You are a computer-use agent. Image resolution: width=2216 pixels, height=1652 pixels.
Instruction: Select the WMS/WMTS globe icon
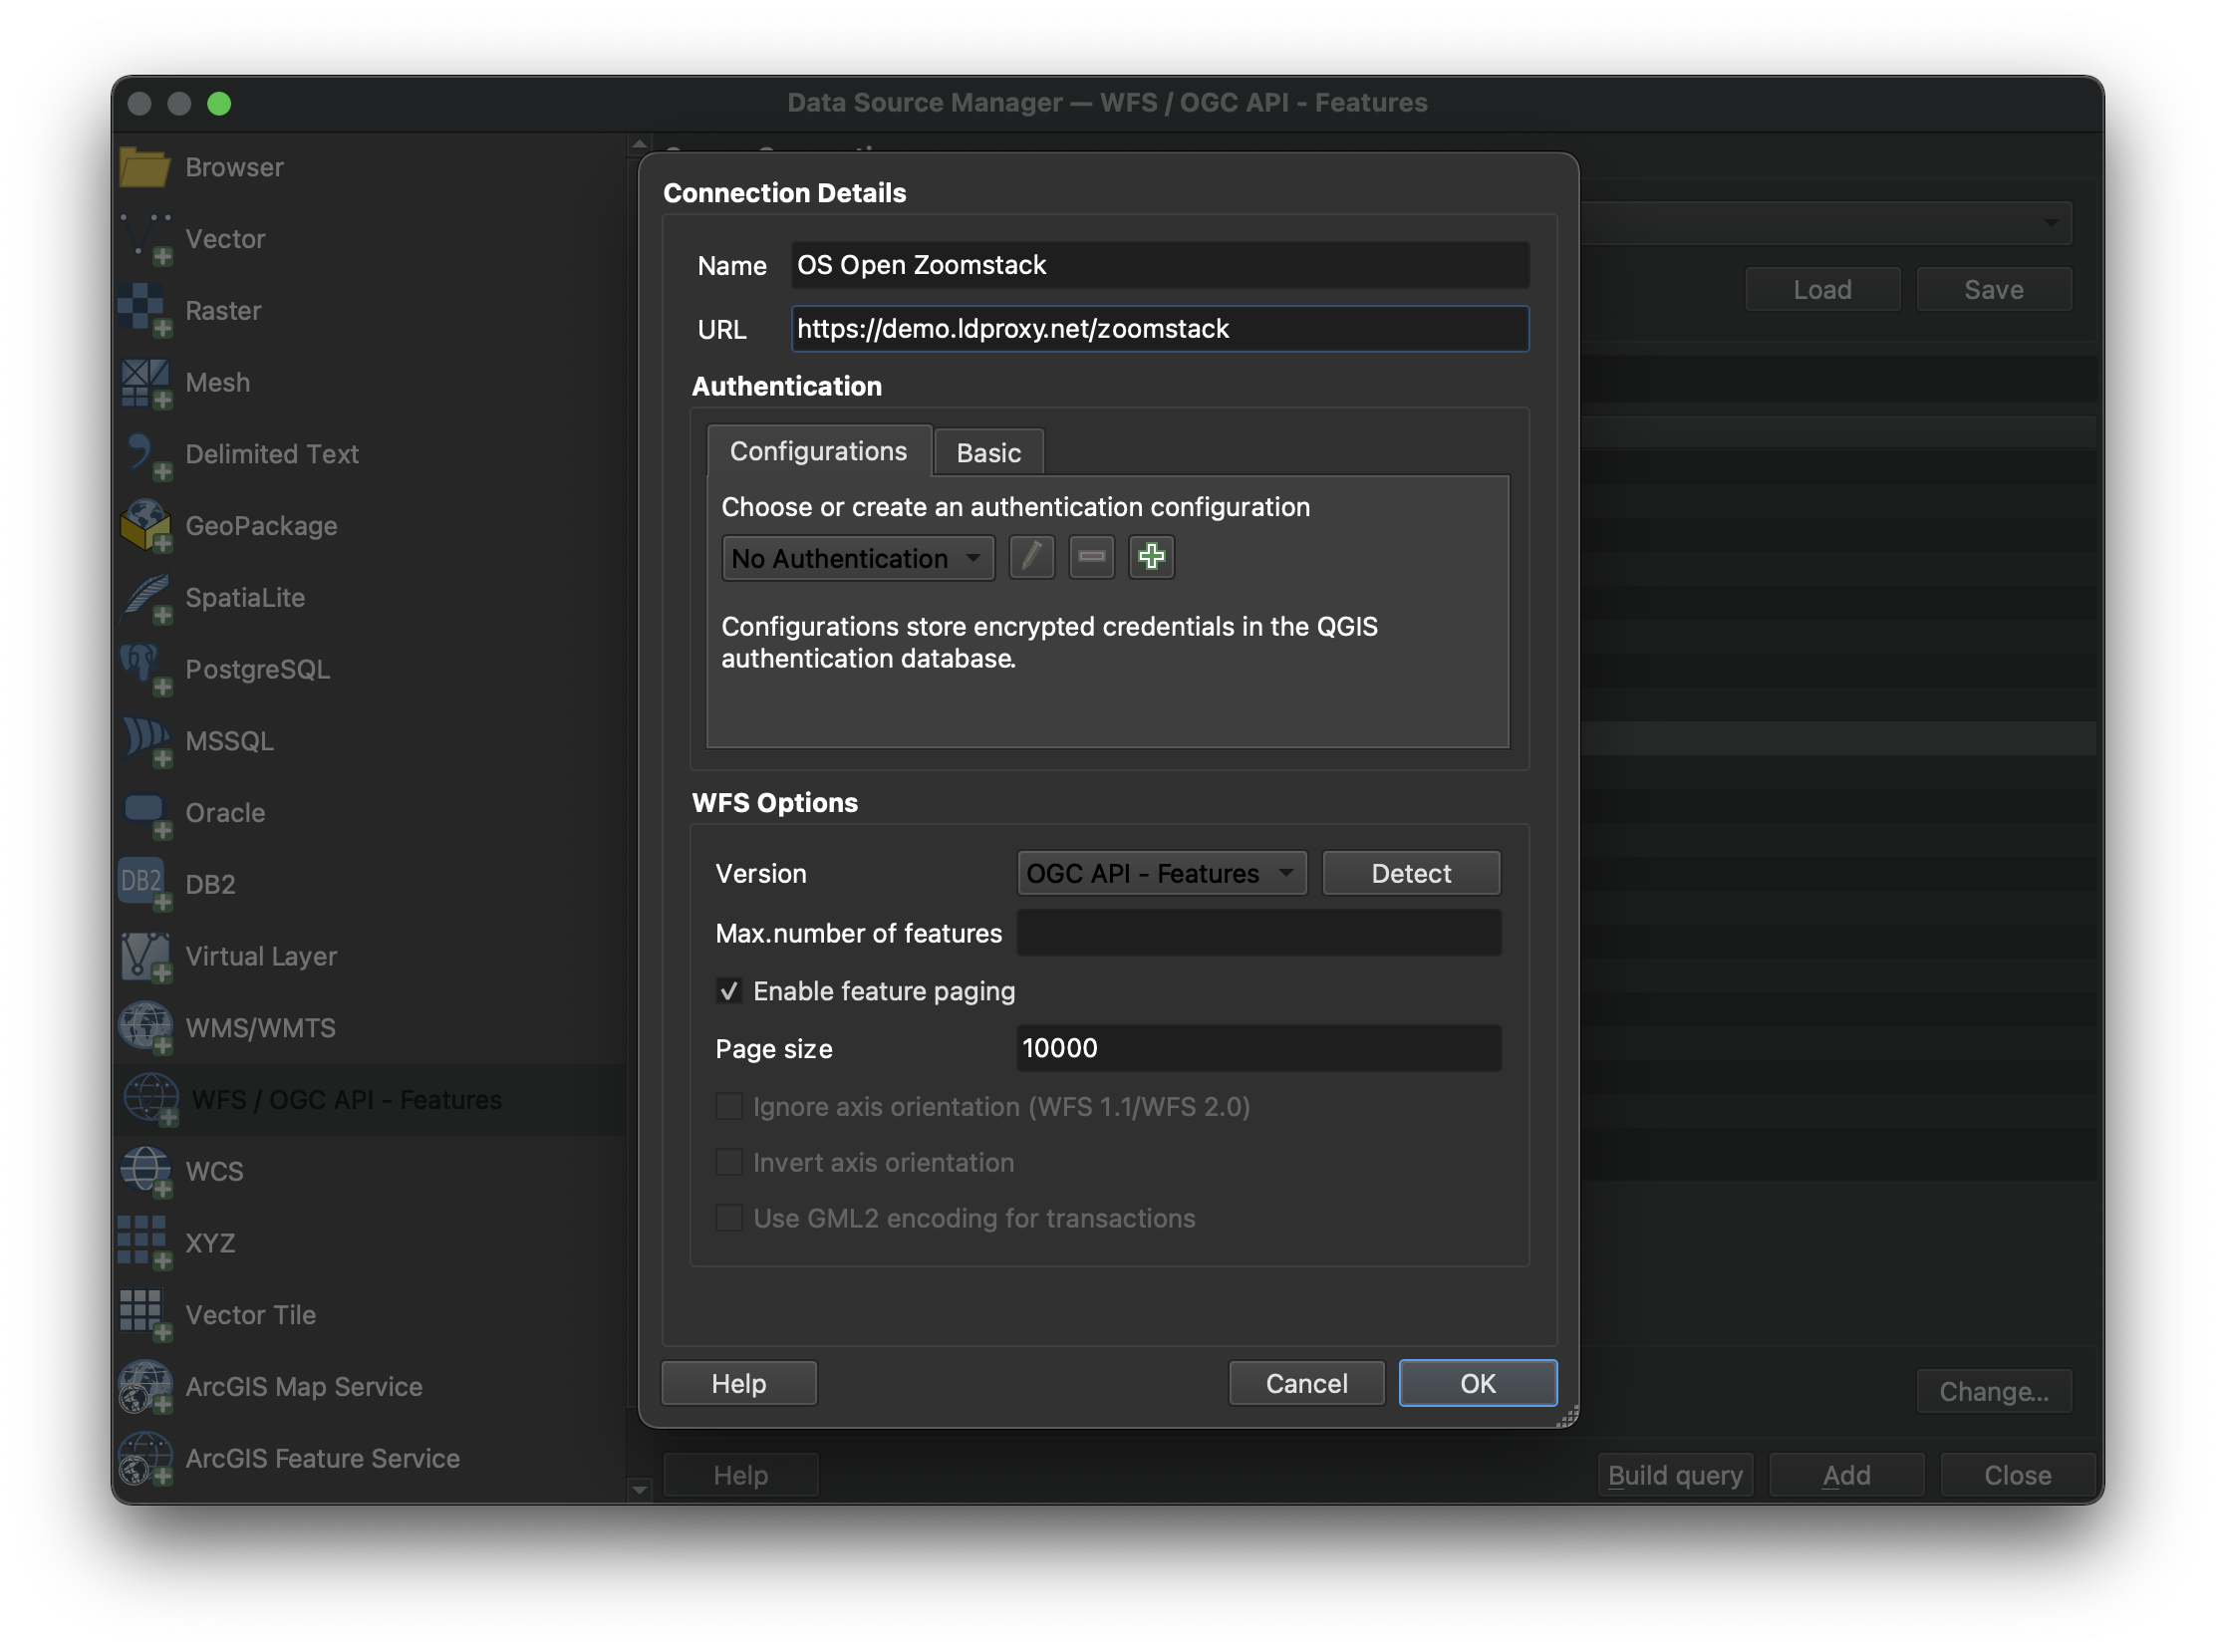coord(146,1029)
